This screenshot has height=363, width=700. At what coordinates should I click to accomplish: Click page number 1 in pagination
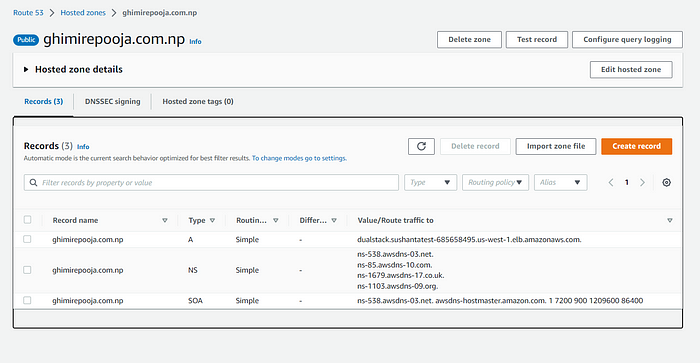tap(627, 183)
